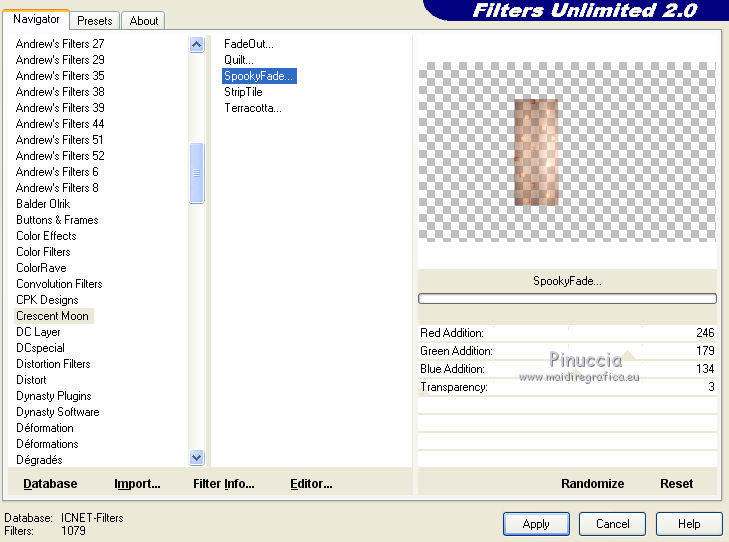This screenshot has width=729, height=542.
Task: Select the Quilt... filter
Action: point(239,60)
